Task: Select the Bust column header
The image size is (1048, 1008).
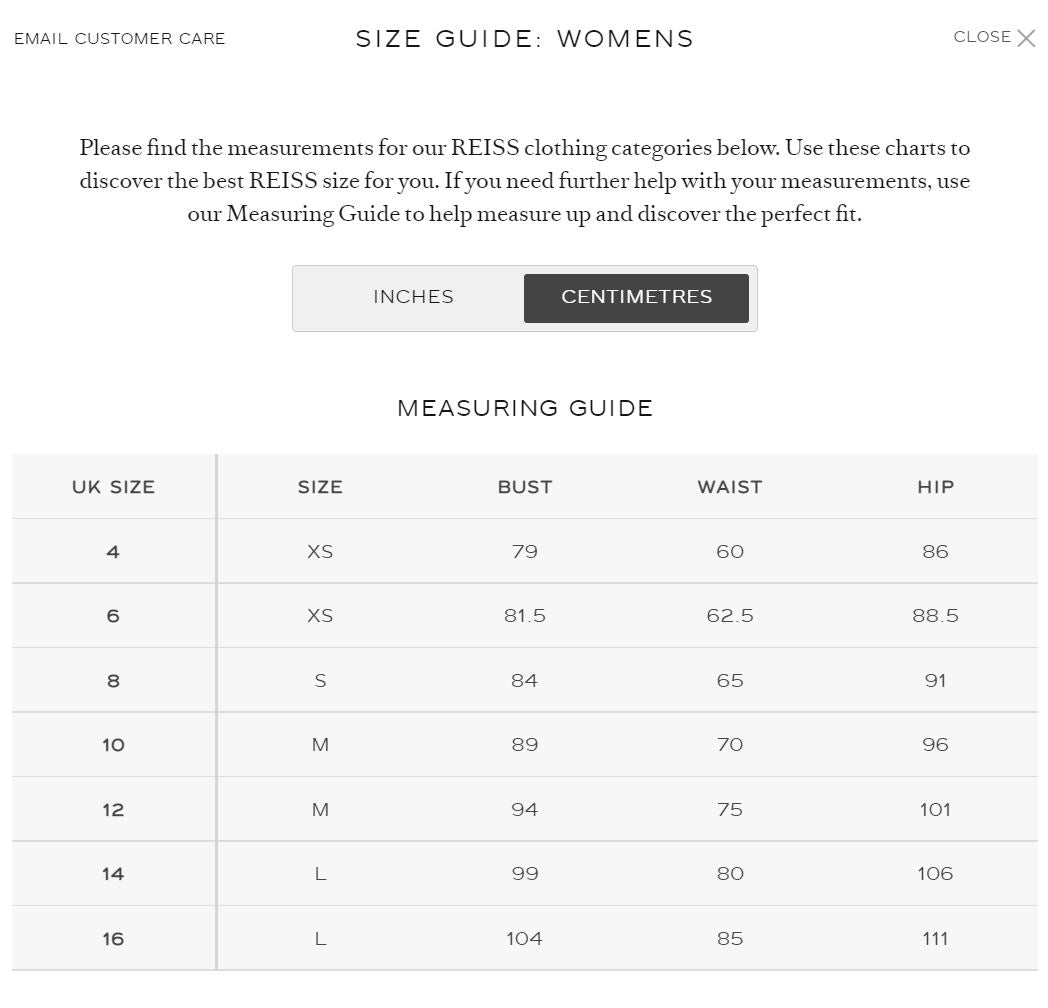Action: point(525,487)
